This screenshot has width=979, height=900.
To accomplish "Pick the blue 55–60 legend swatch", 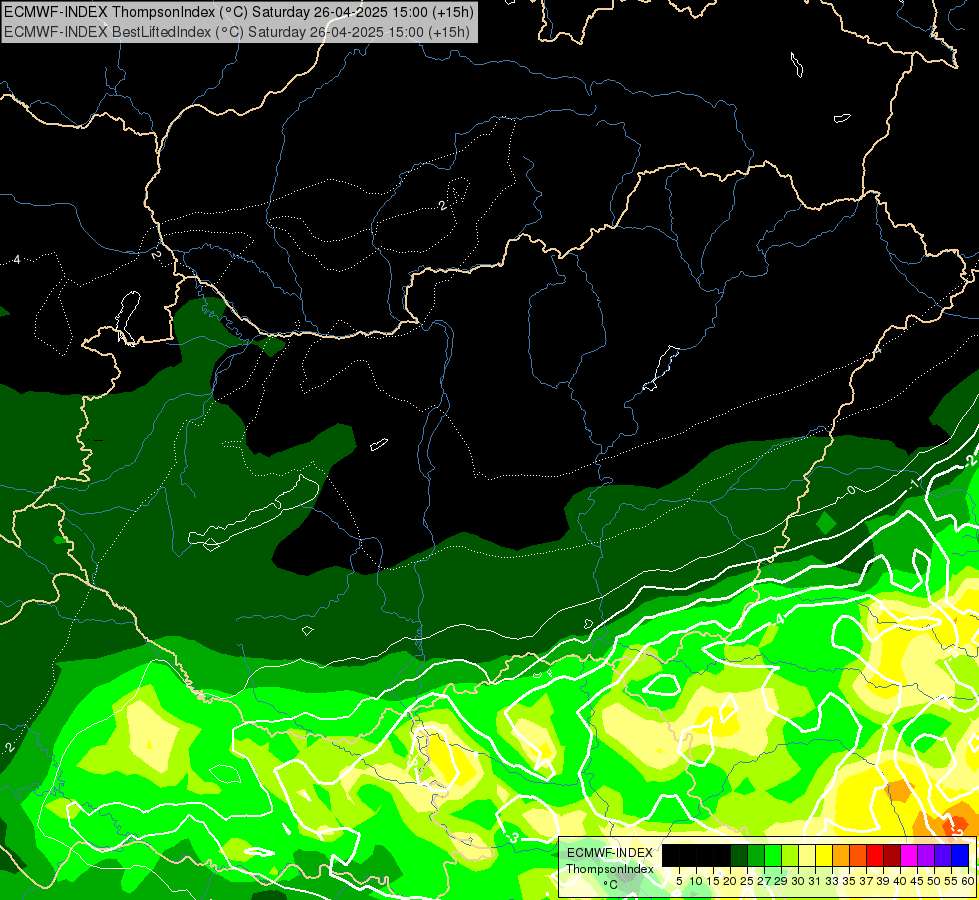I will click(960, 855).
